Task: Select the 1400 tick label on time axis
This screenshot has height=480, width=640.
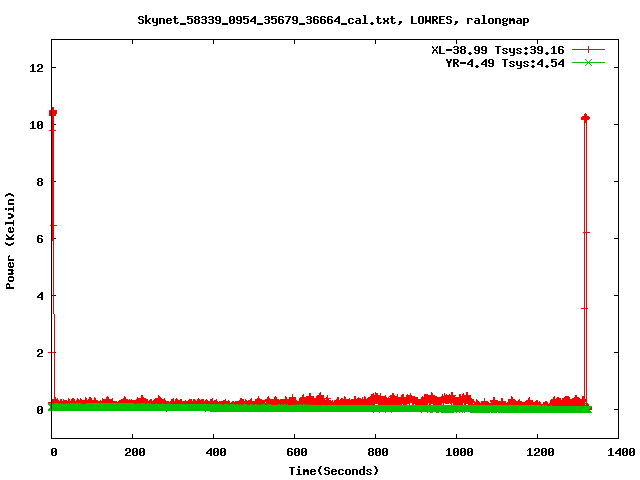Action: pos(619,452)
